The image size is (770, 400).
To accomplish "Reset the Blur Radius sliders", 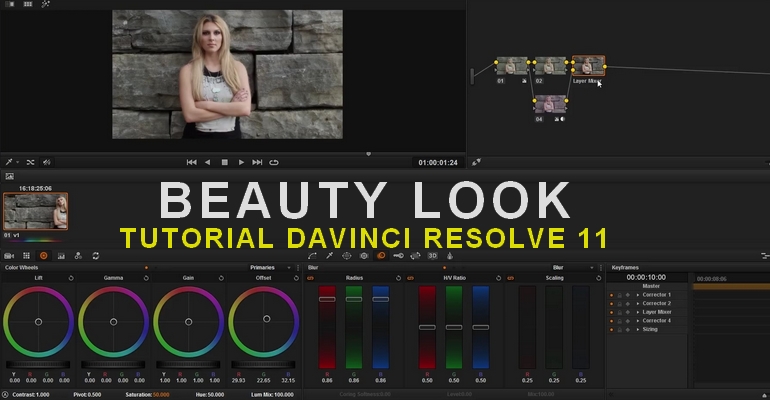I will [398, 278].
